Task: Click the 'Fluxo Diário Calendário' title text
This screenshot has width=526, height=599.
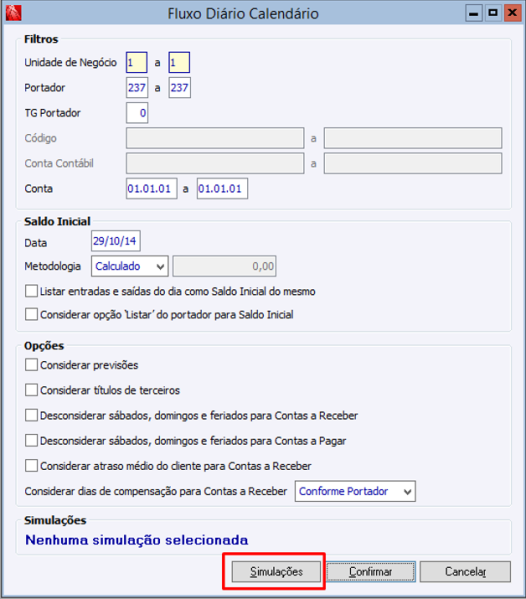Action: click(243, 14)
